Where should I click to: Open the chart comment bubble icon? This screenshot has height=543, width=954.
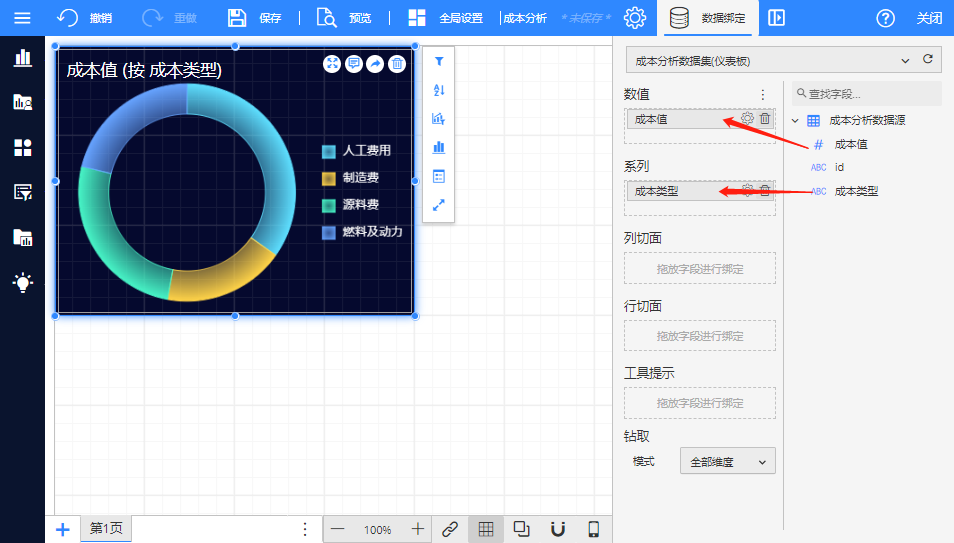point(354,64)
